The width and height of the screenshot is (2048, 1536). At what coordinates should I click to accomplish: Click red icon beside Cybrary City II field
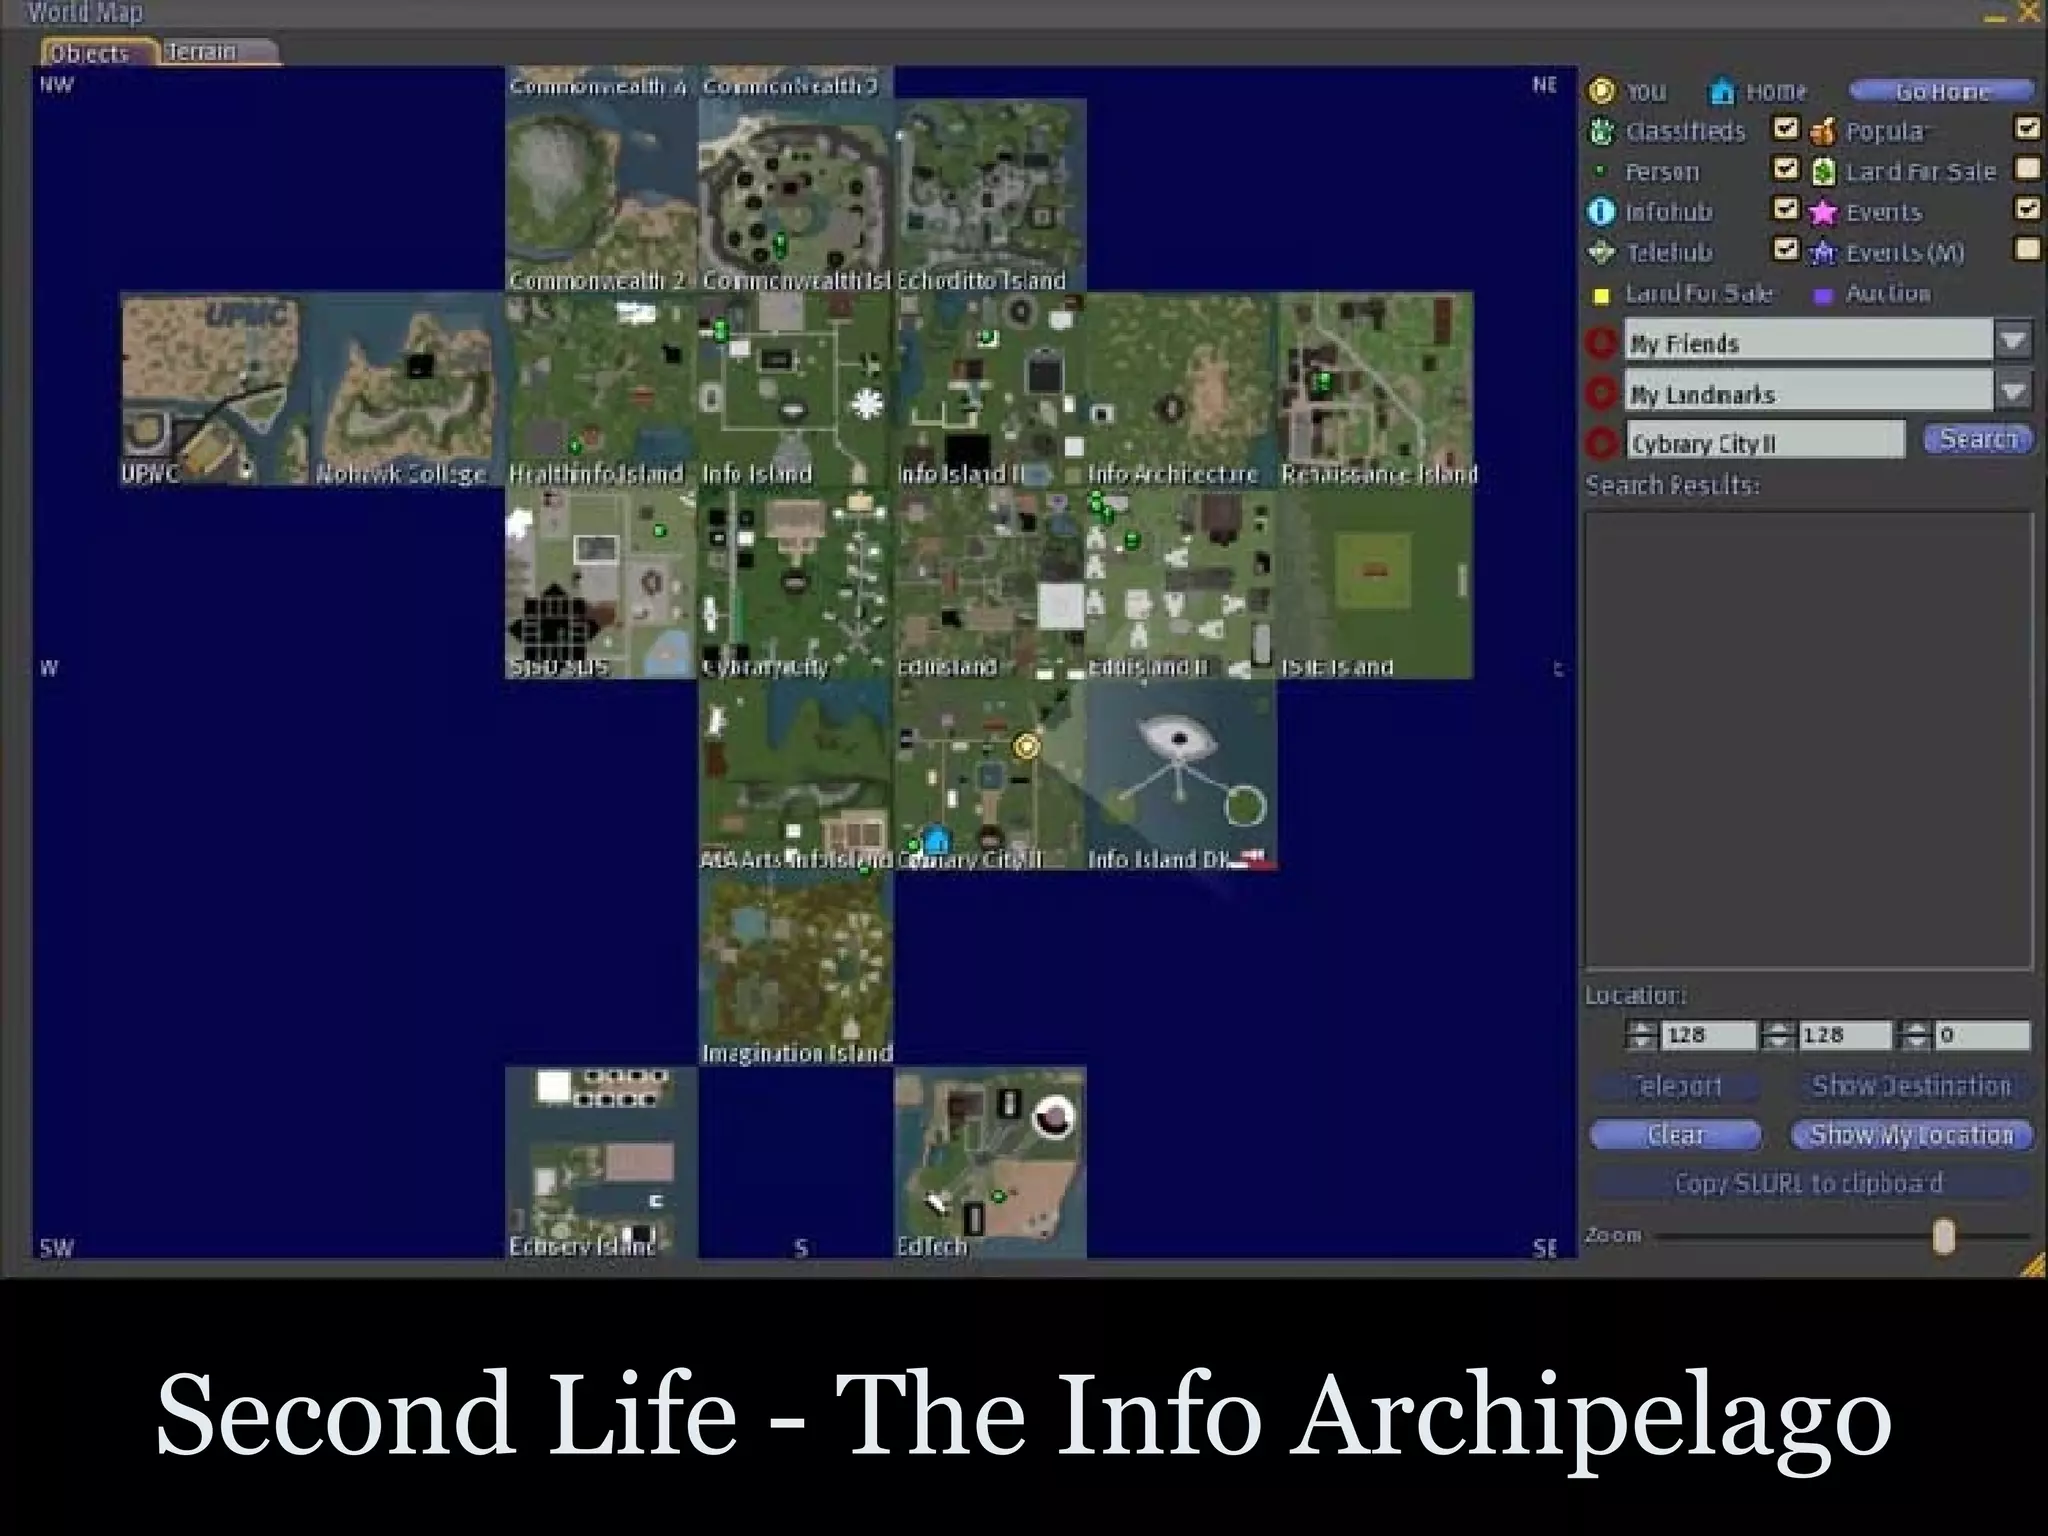pyautogui.click(x=1601, y=442)
